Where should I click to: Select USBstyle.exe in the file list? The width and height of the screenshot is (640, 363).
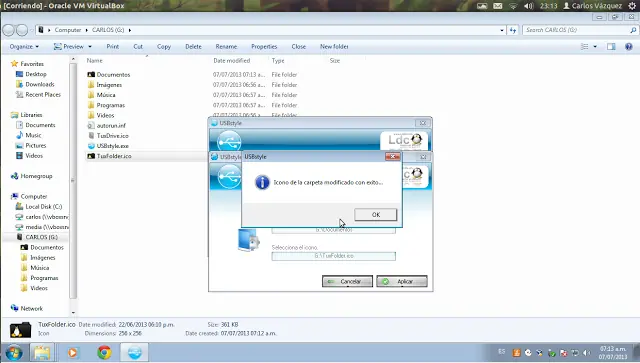[112, 146]
